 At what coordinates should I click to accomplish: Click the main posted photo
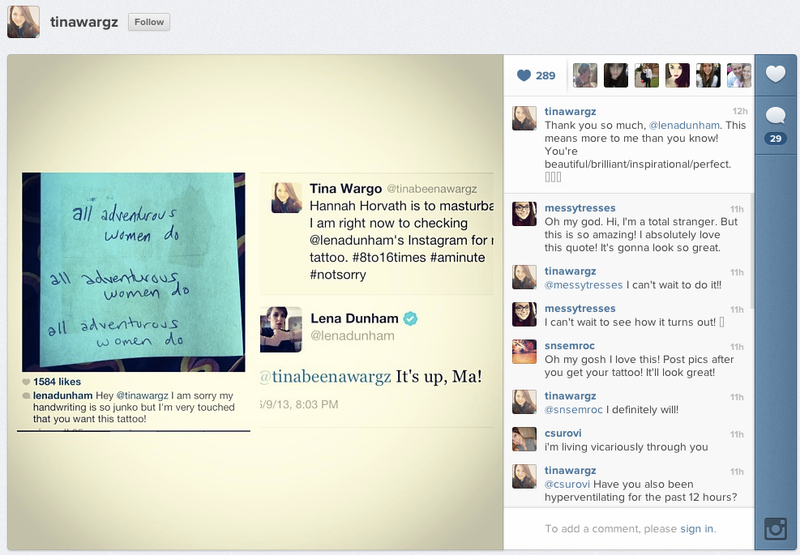(x=255, y=302)
